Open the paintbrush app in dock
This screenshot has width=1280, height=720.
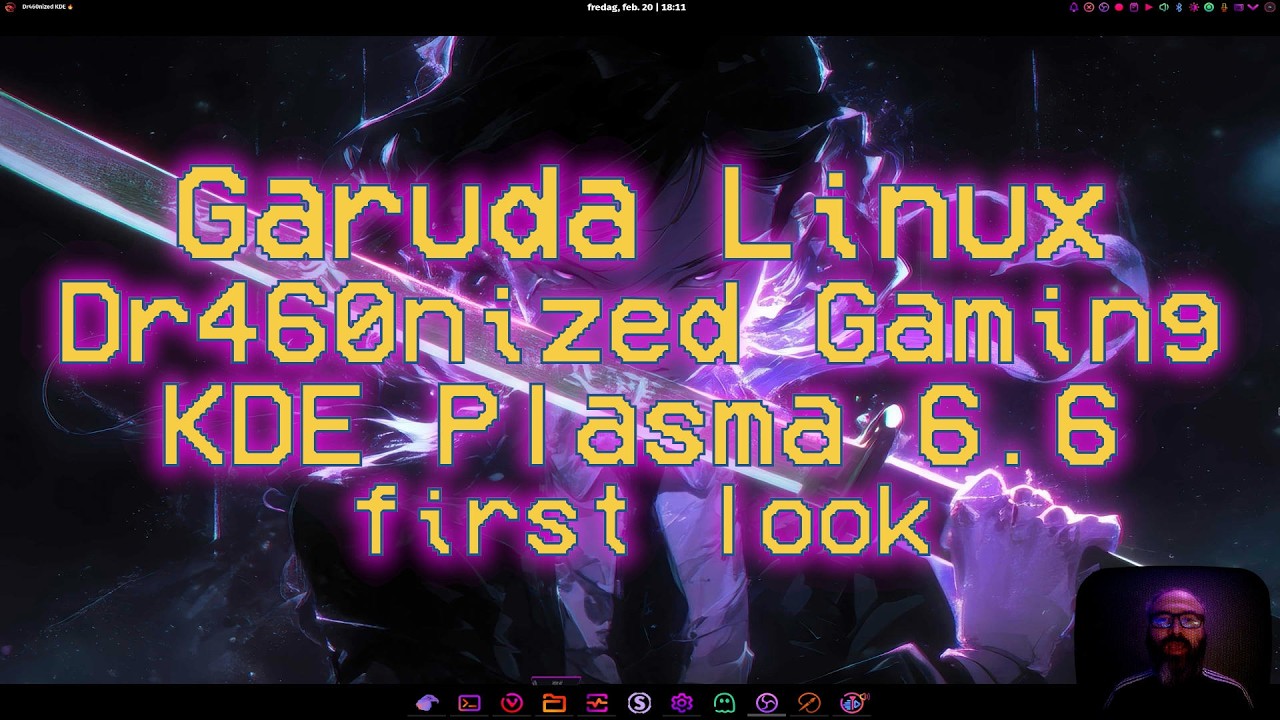(809, 703)
